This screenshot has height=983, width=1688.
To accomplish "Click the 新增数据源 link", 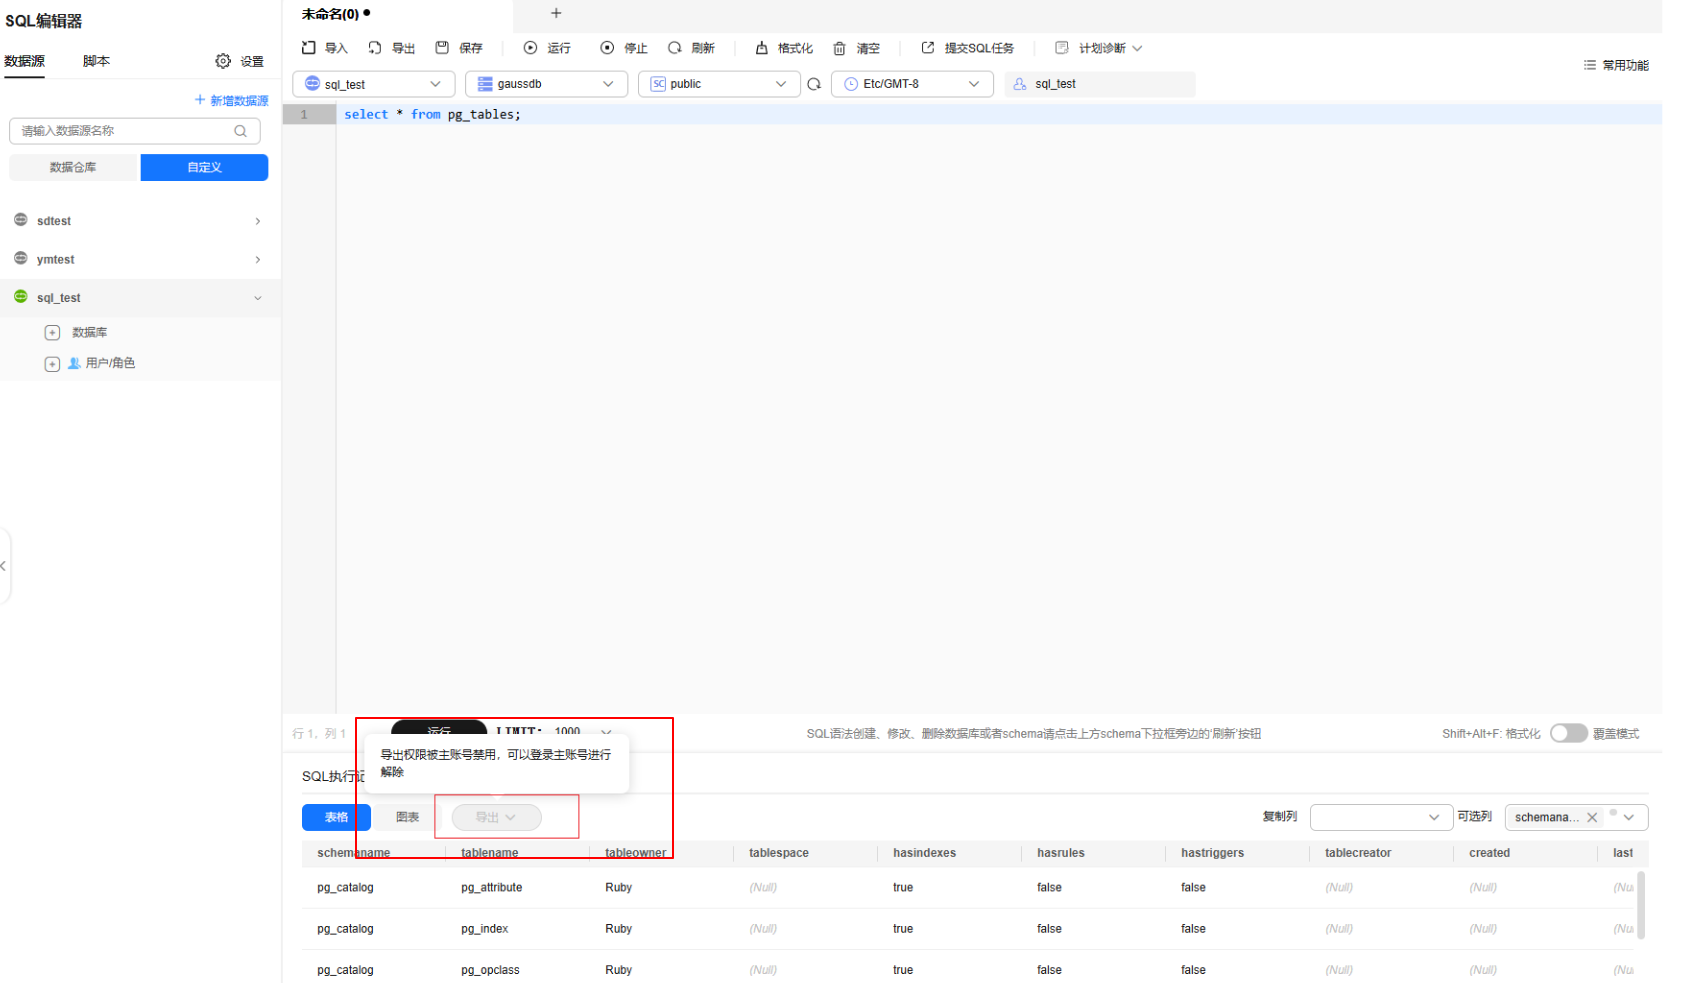I will click(232, 100).
